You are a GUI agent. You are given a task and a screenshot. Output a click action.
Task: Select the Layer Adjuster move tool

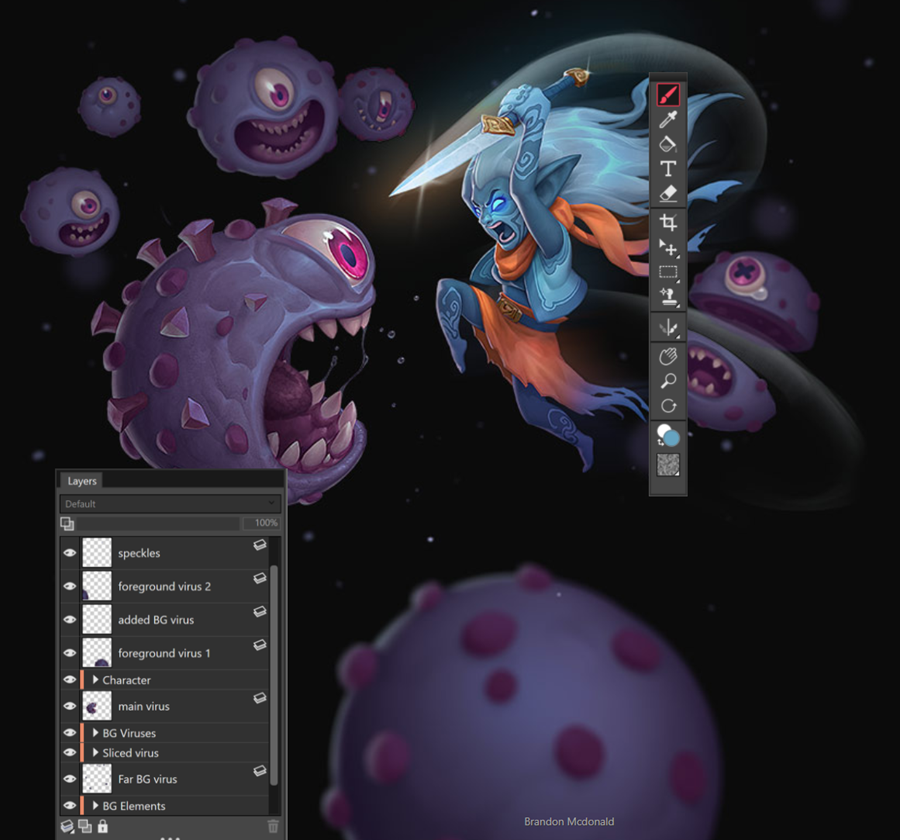tap(668, 247)
